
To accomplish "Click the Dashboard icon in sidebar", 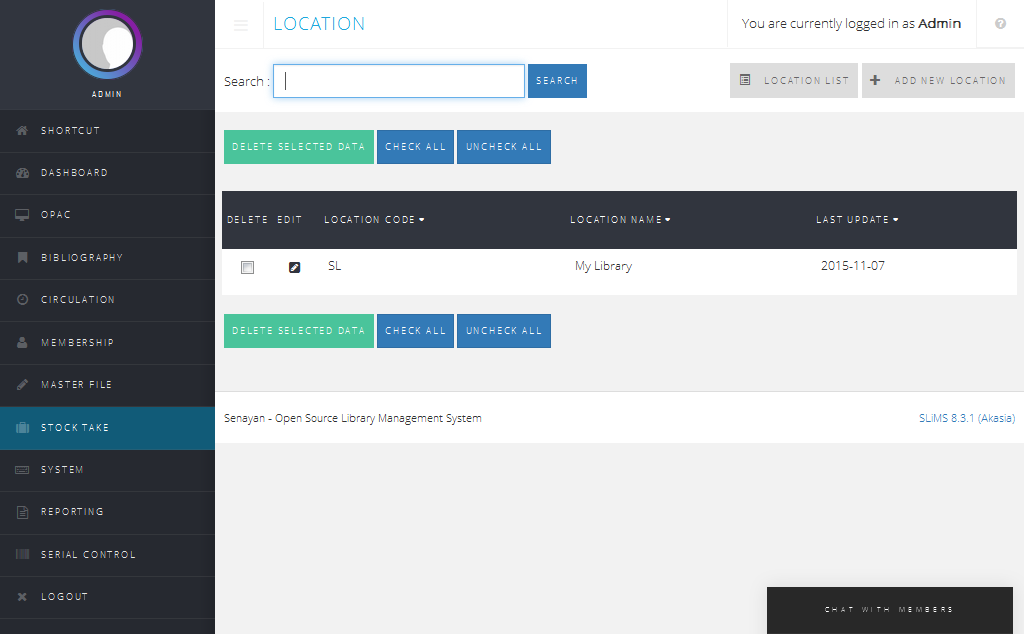I will click(22, 173).
